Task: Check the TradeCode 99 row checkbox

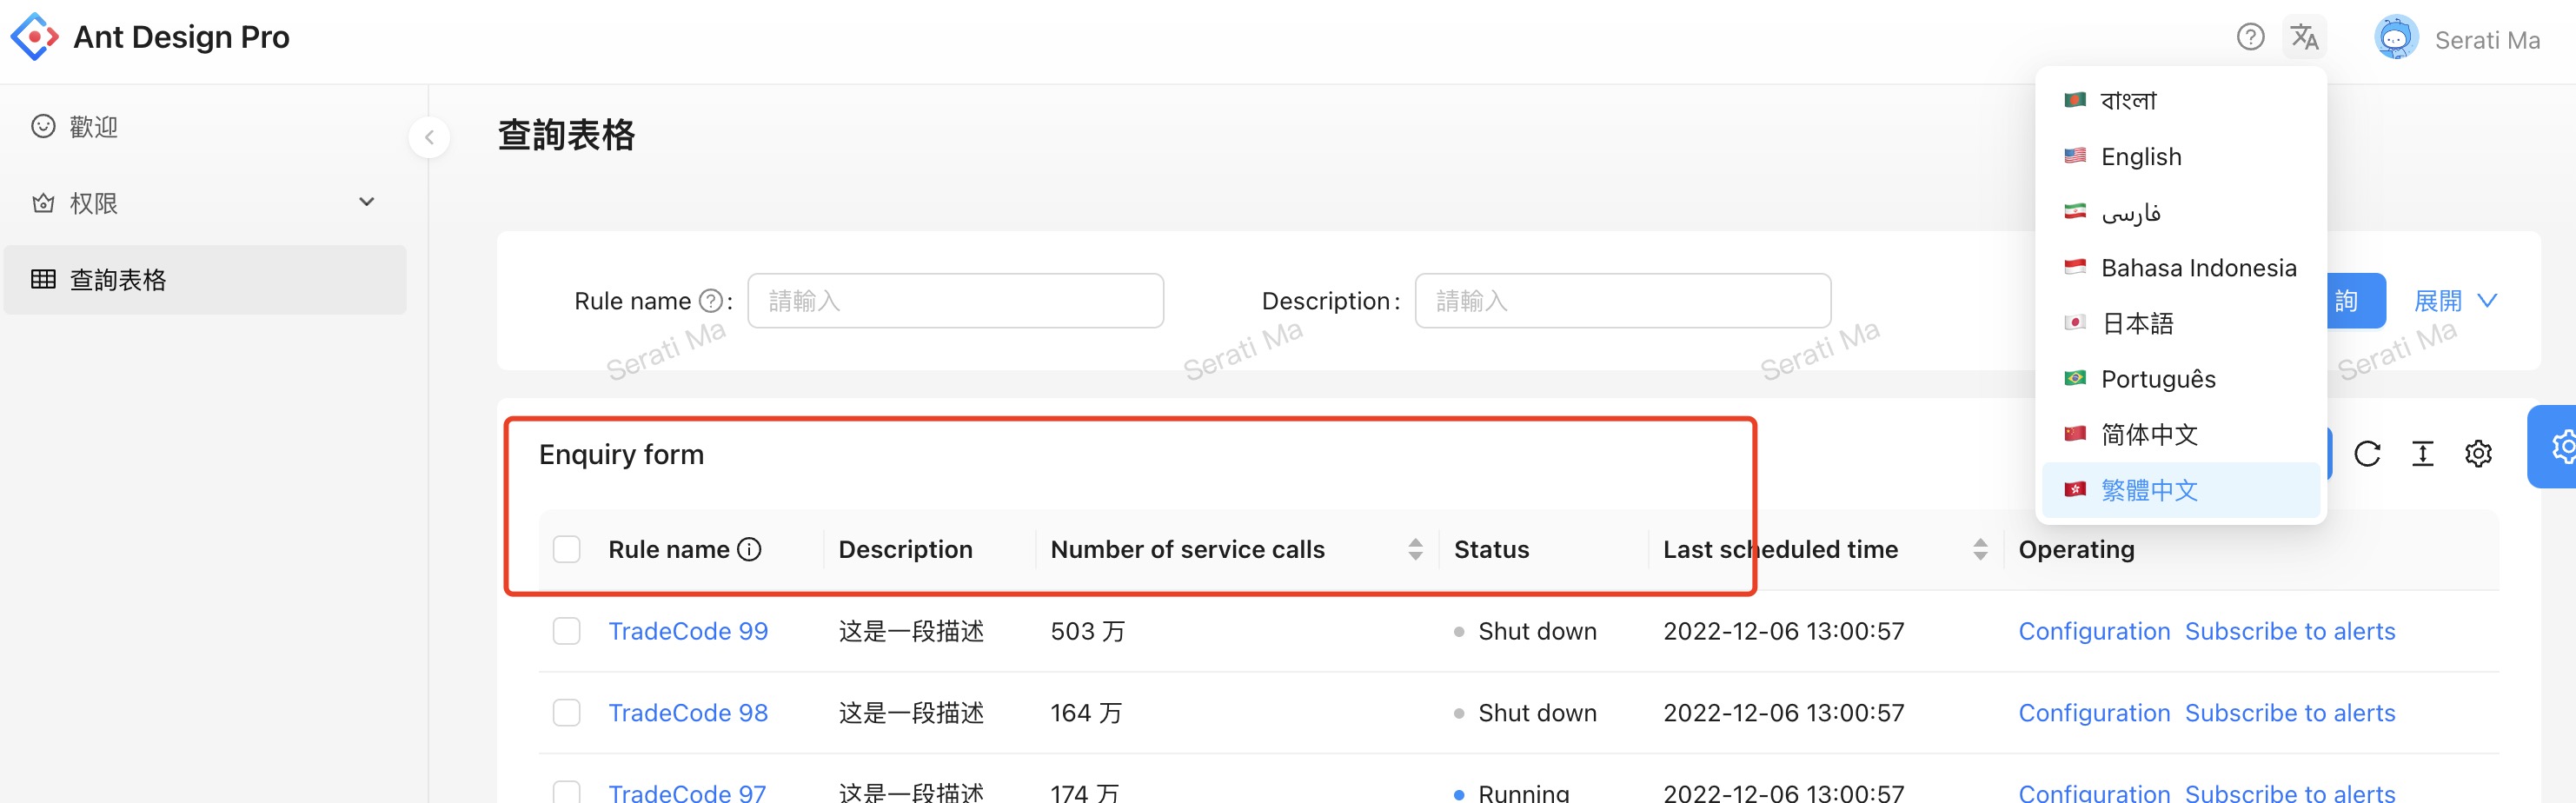Action: 567,631
